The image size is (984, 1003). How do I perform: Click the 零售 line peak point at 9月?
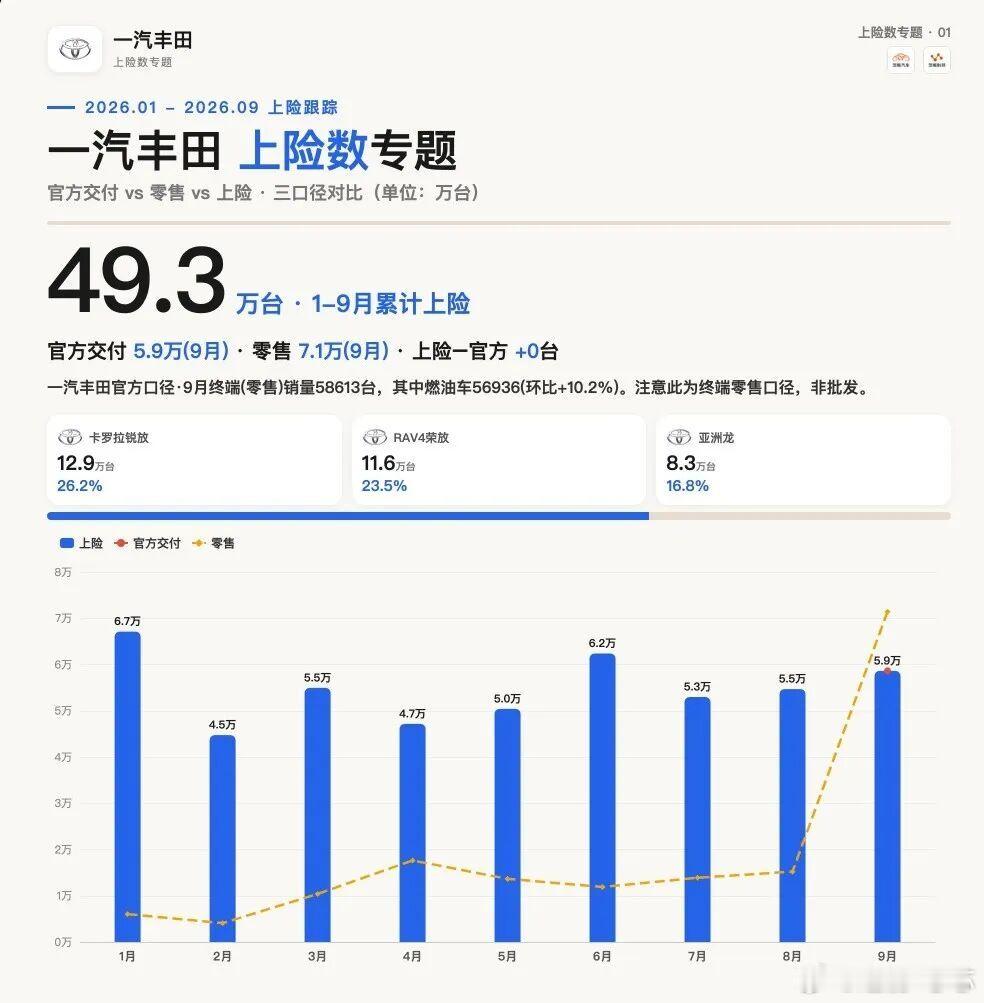[887, 612]
